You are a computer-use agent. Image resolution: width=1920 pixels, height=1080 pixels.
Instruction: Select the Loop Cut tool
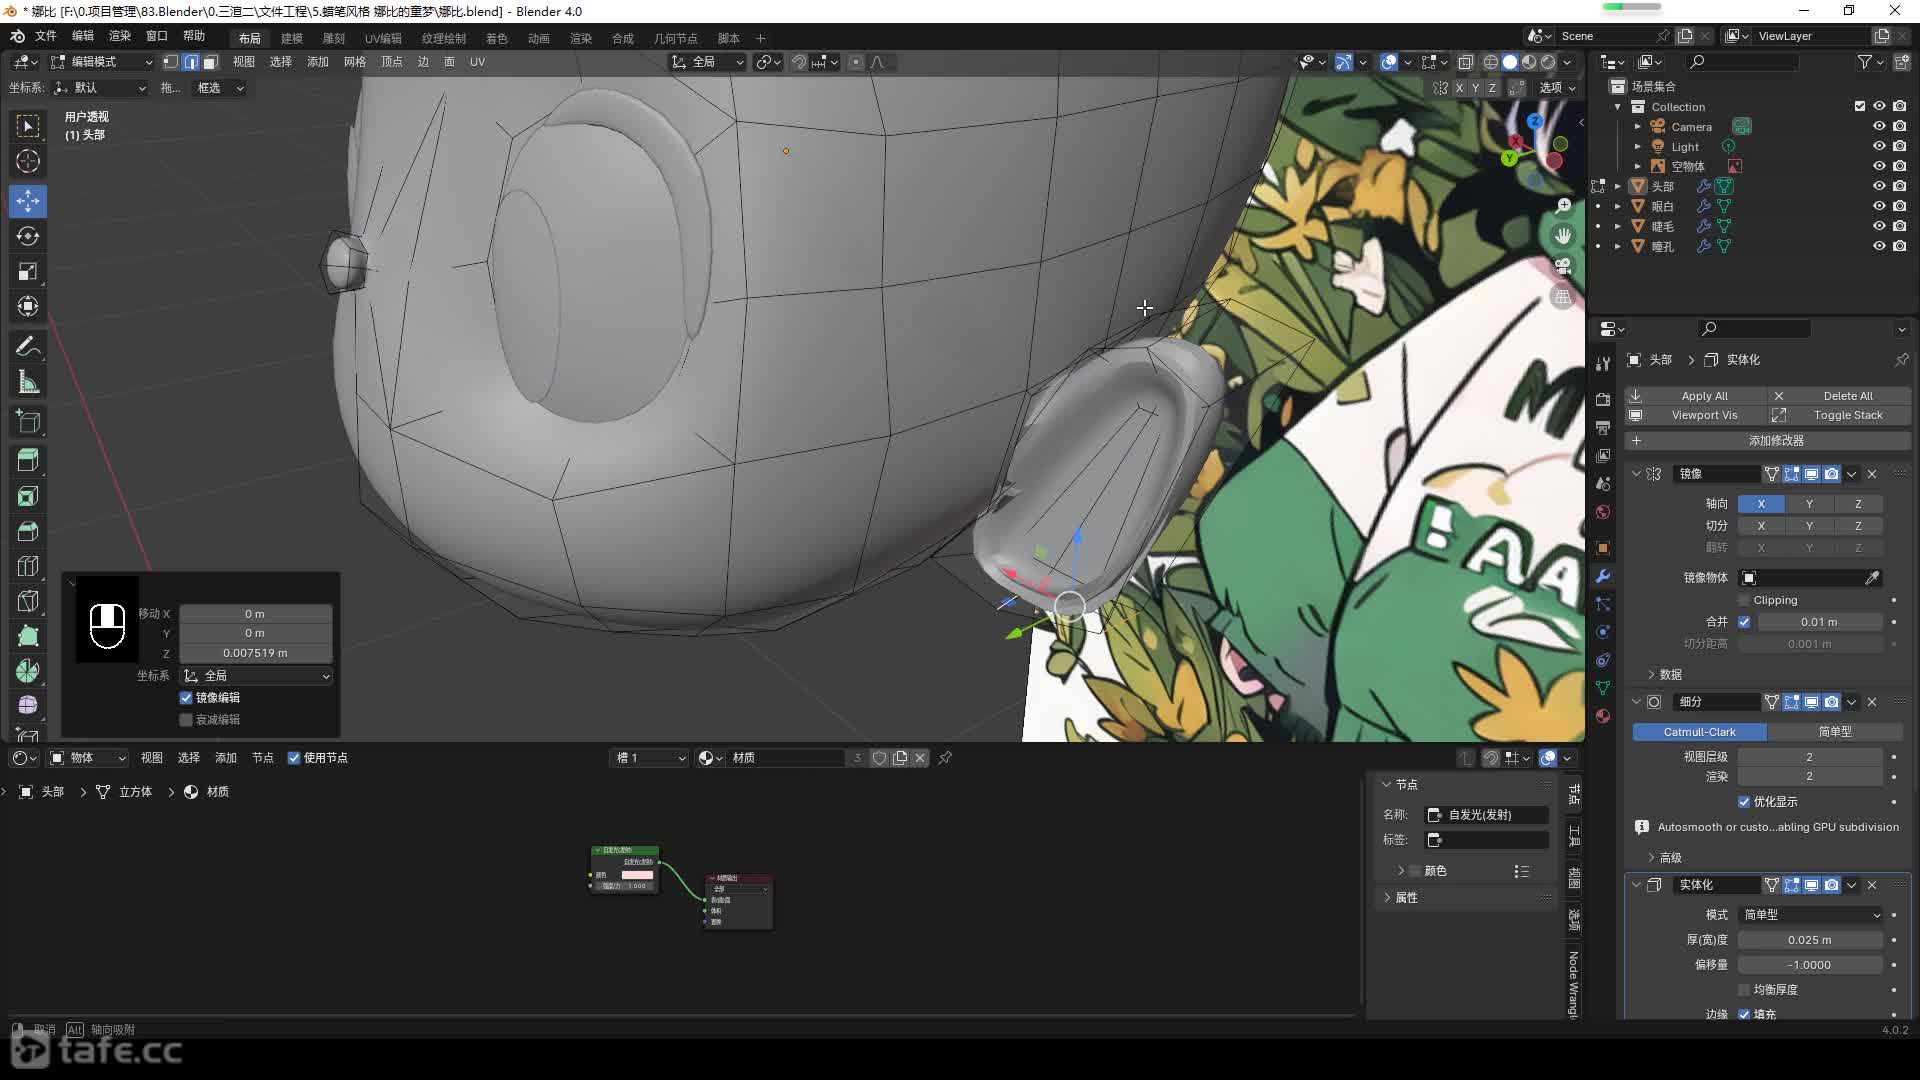coord(28,566)
